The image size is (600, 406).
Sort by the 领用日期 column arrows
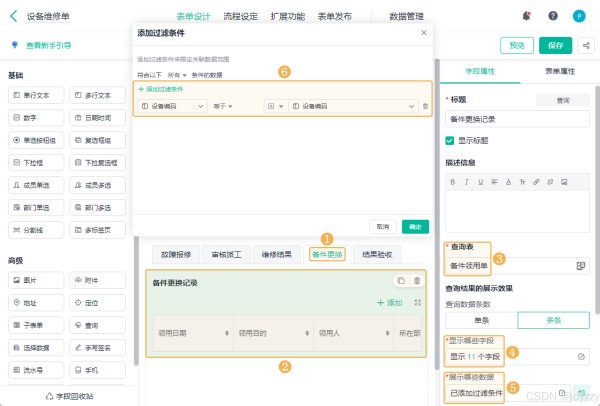click(227, 333)
